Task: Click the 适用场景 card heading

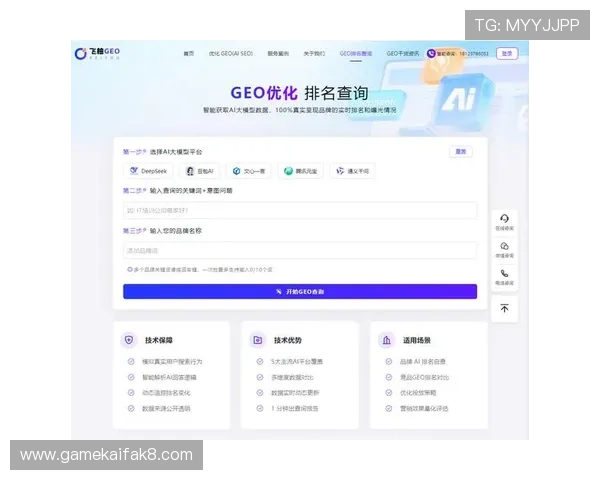Action: pos(417,340)
